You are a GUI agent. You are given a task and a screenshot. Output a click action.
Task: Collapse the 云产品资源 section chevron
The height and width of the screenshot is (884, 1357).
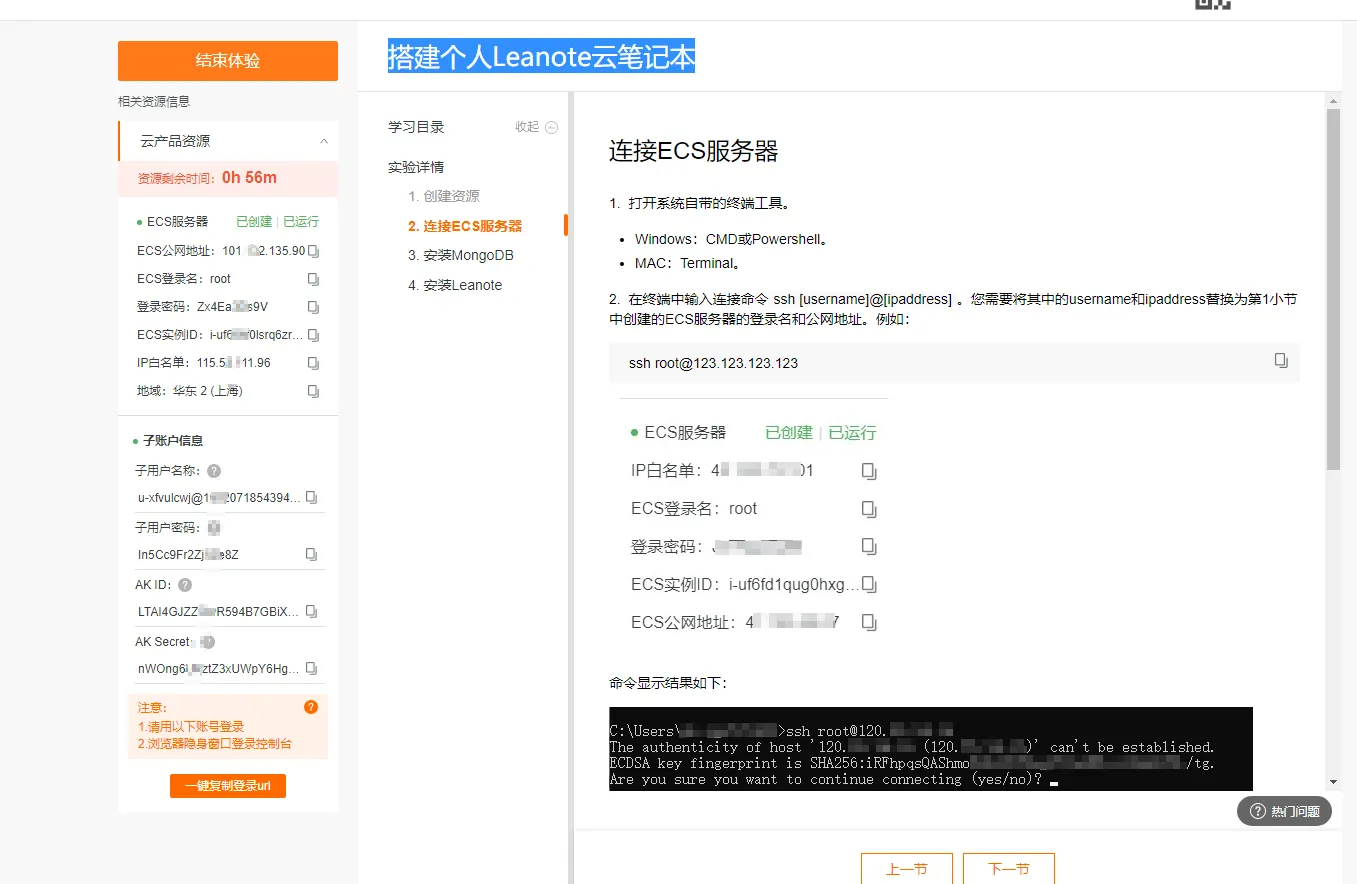[x=323, y=141]
